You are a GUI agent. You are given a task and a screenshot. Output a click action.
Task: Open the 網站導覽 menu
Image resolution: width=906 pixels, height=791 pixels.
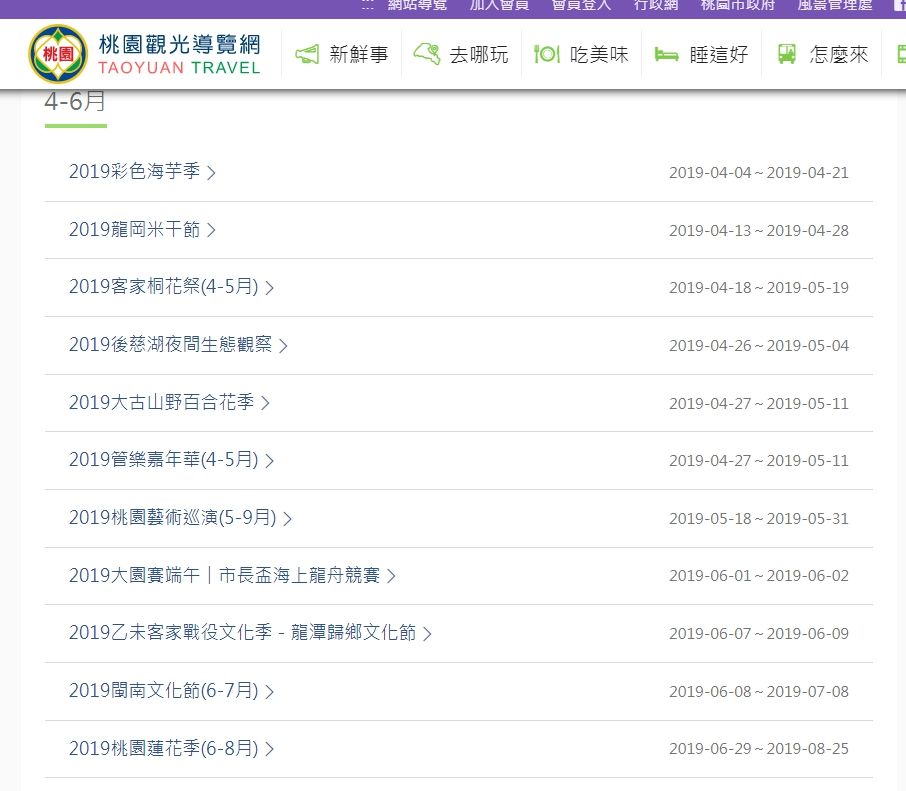(x=417, y=5)
